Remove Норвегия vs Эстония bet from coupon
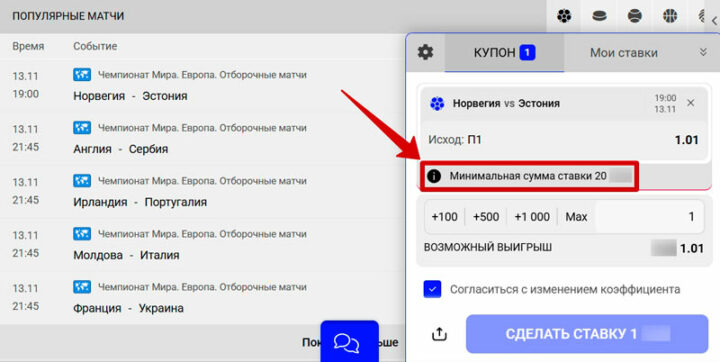The width and height of the screenshot is (720, 362). (690, 103)
